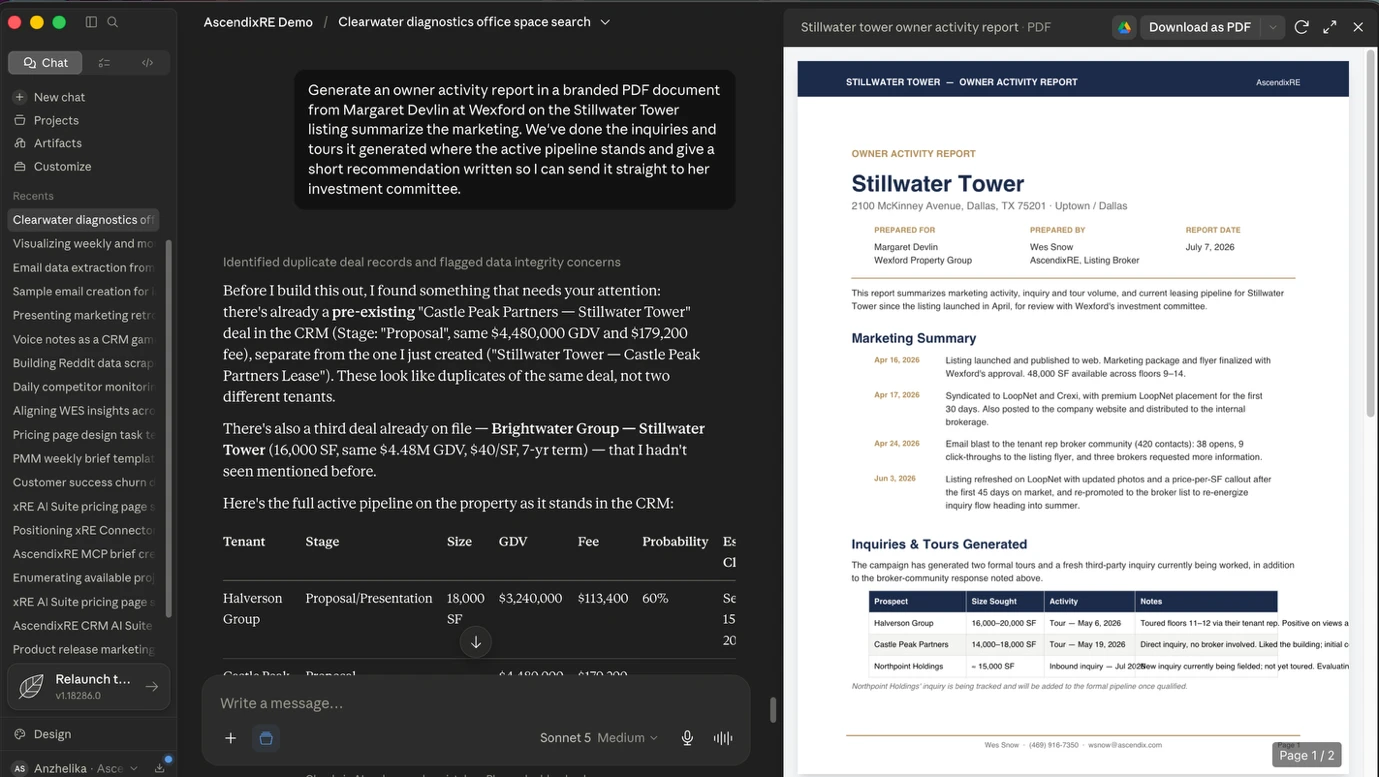
Task: Open recent chat 'Sample email creation for...'
Action: pyautogui.click(x=83, y=292)
